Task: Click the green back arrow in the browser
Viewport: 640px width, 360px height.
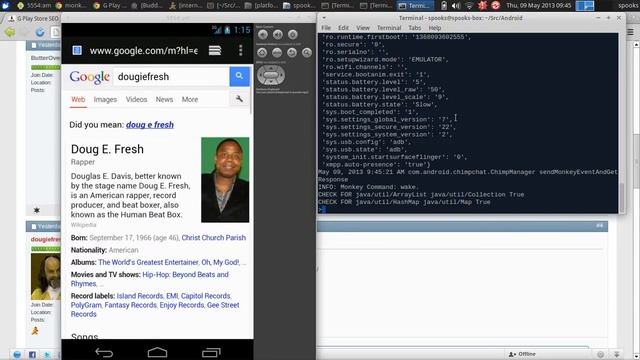Action: [10, 32]
